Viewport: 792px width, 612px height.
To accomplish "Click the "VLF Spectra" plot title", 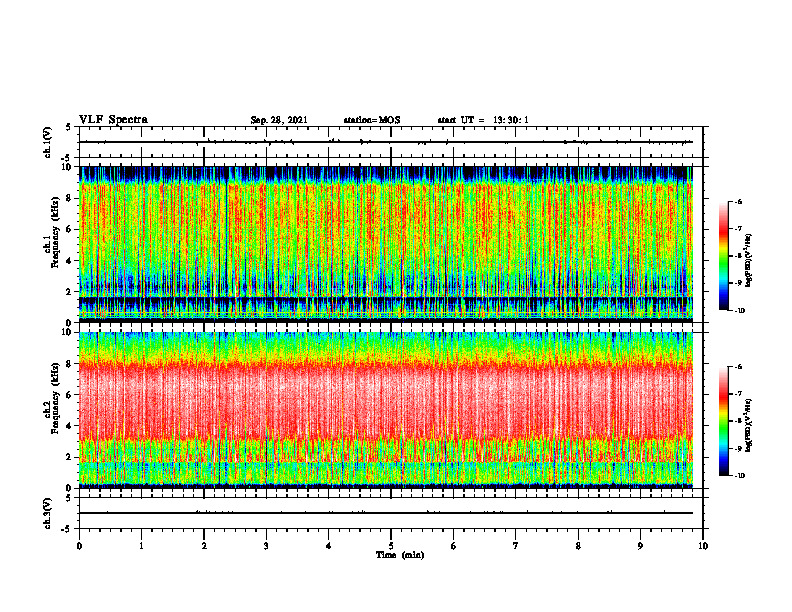I will point(113,120).
